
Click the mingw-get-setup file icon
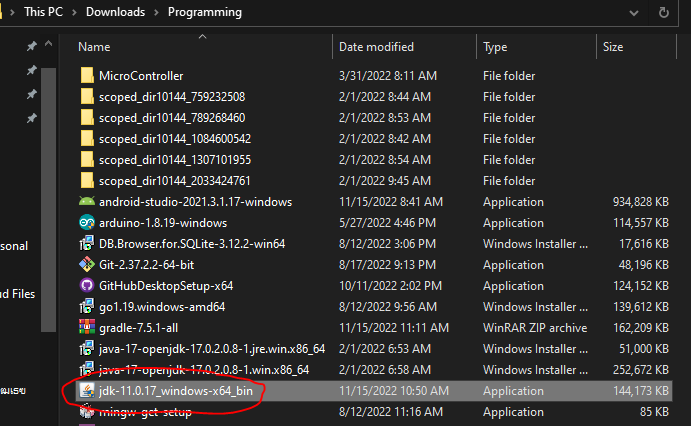(87, 411)
